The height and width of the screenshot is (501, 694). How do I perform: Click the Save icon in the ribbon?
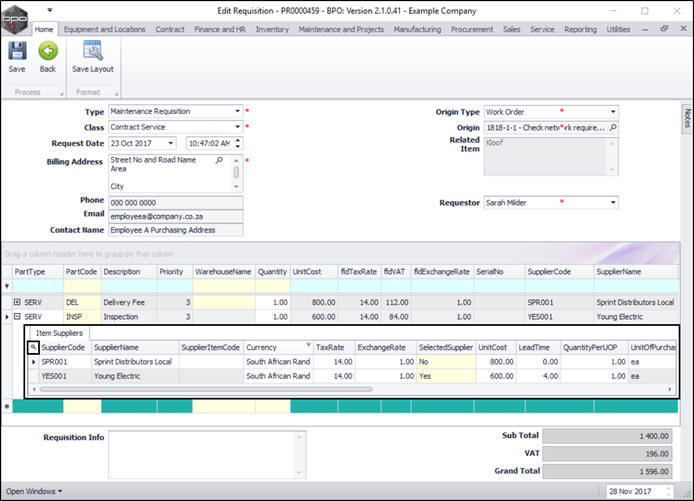click(x=17, y=52)
